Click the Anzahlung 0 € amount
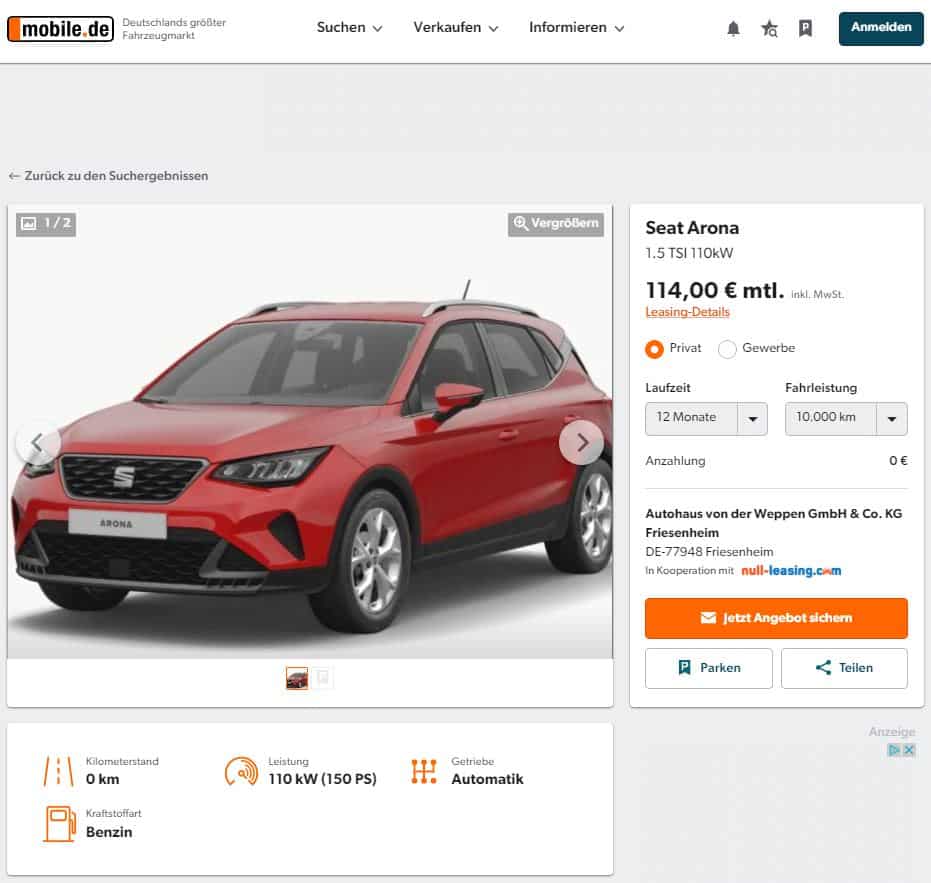The image size is (931, 883). click(x=898, y=461)
